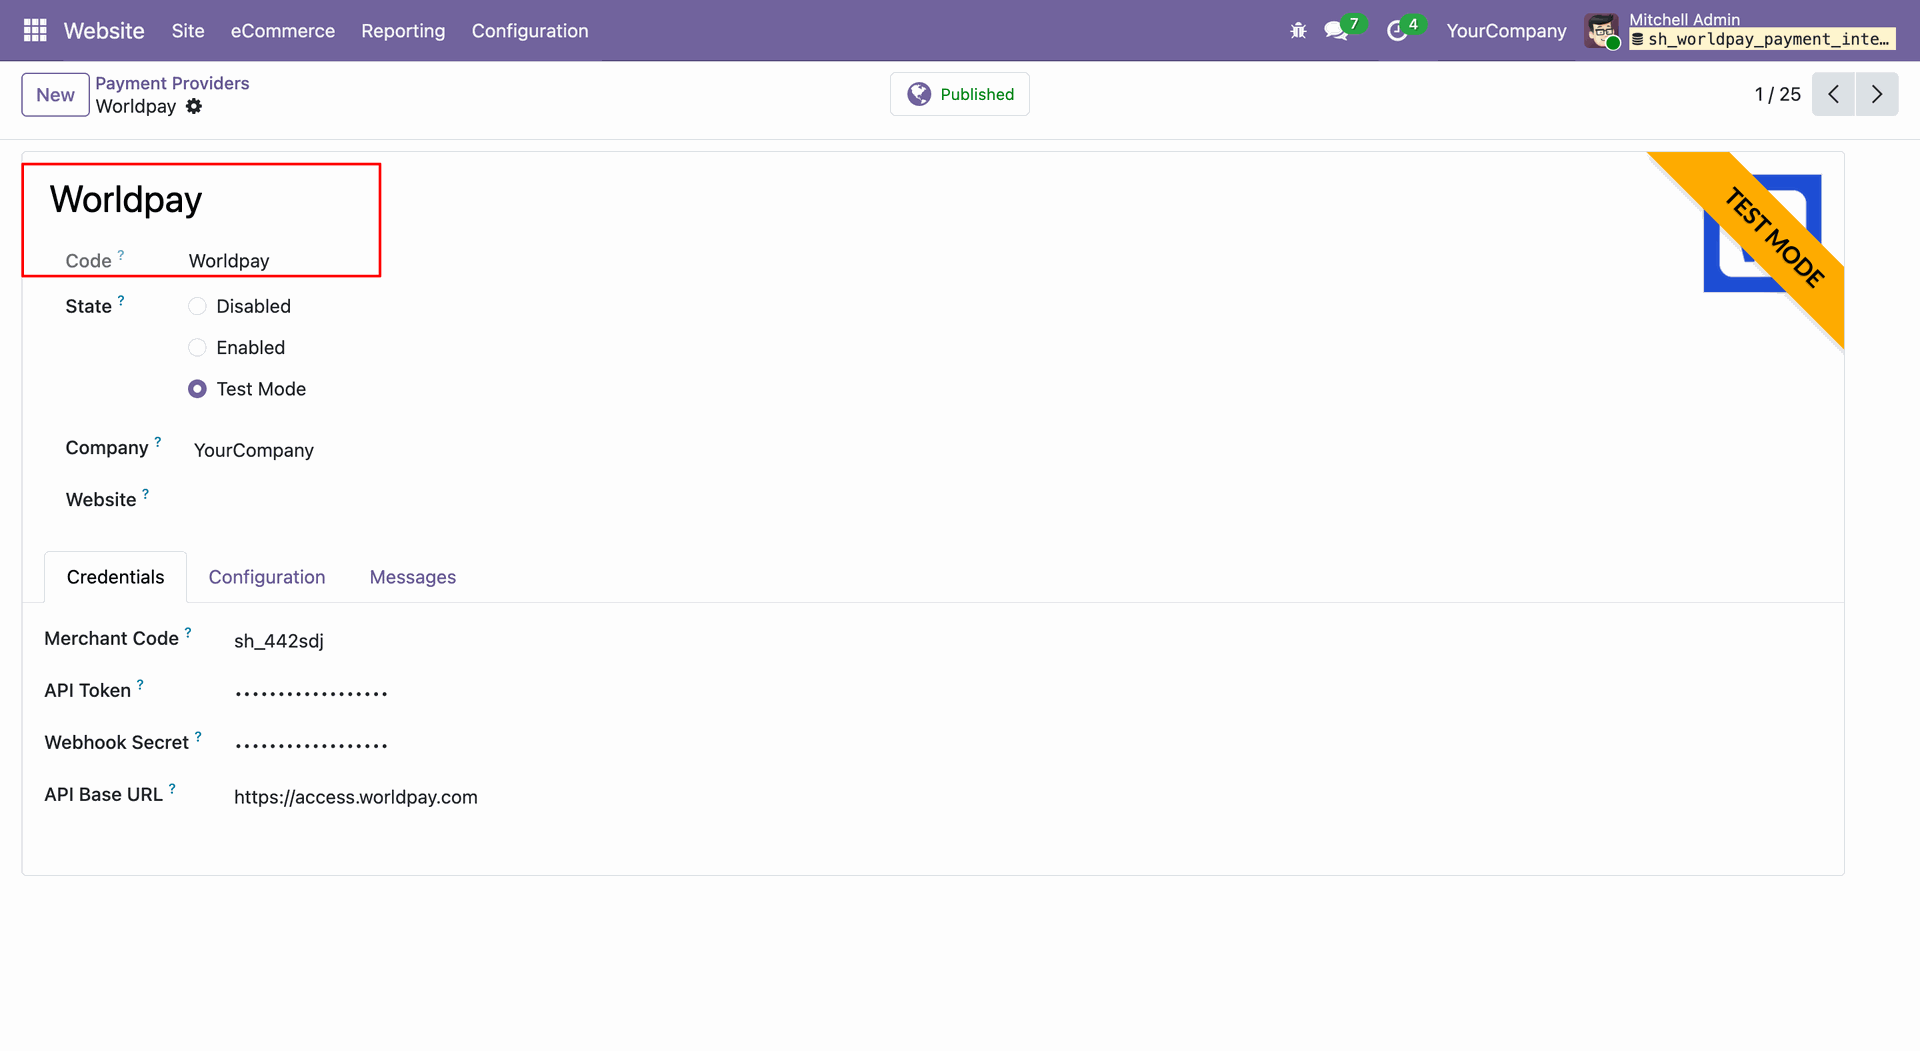1920x1051 pixels.
Task: Click the globe icon on Published button
Action: tap(919, 94)
